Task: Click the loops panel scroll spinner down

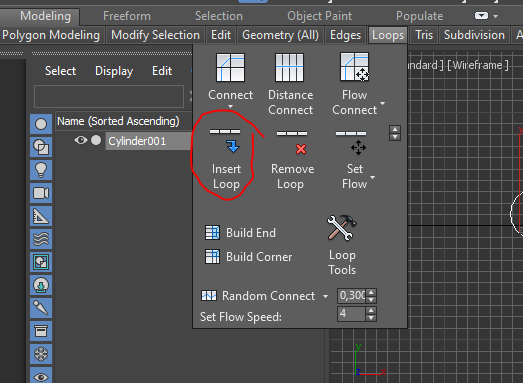Action: 395,136
